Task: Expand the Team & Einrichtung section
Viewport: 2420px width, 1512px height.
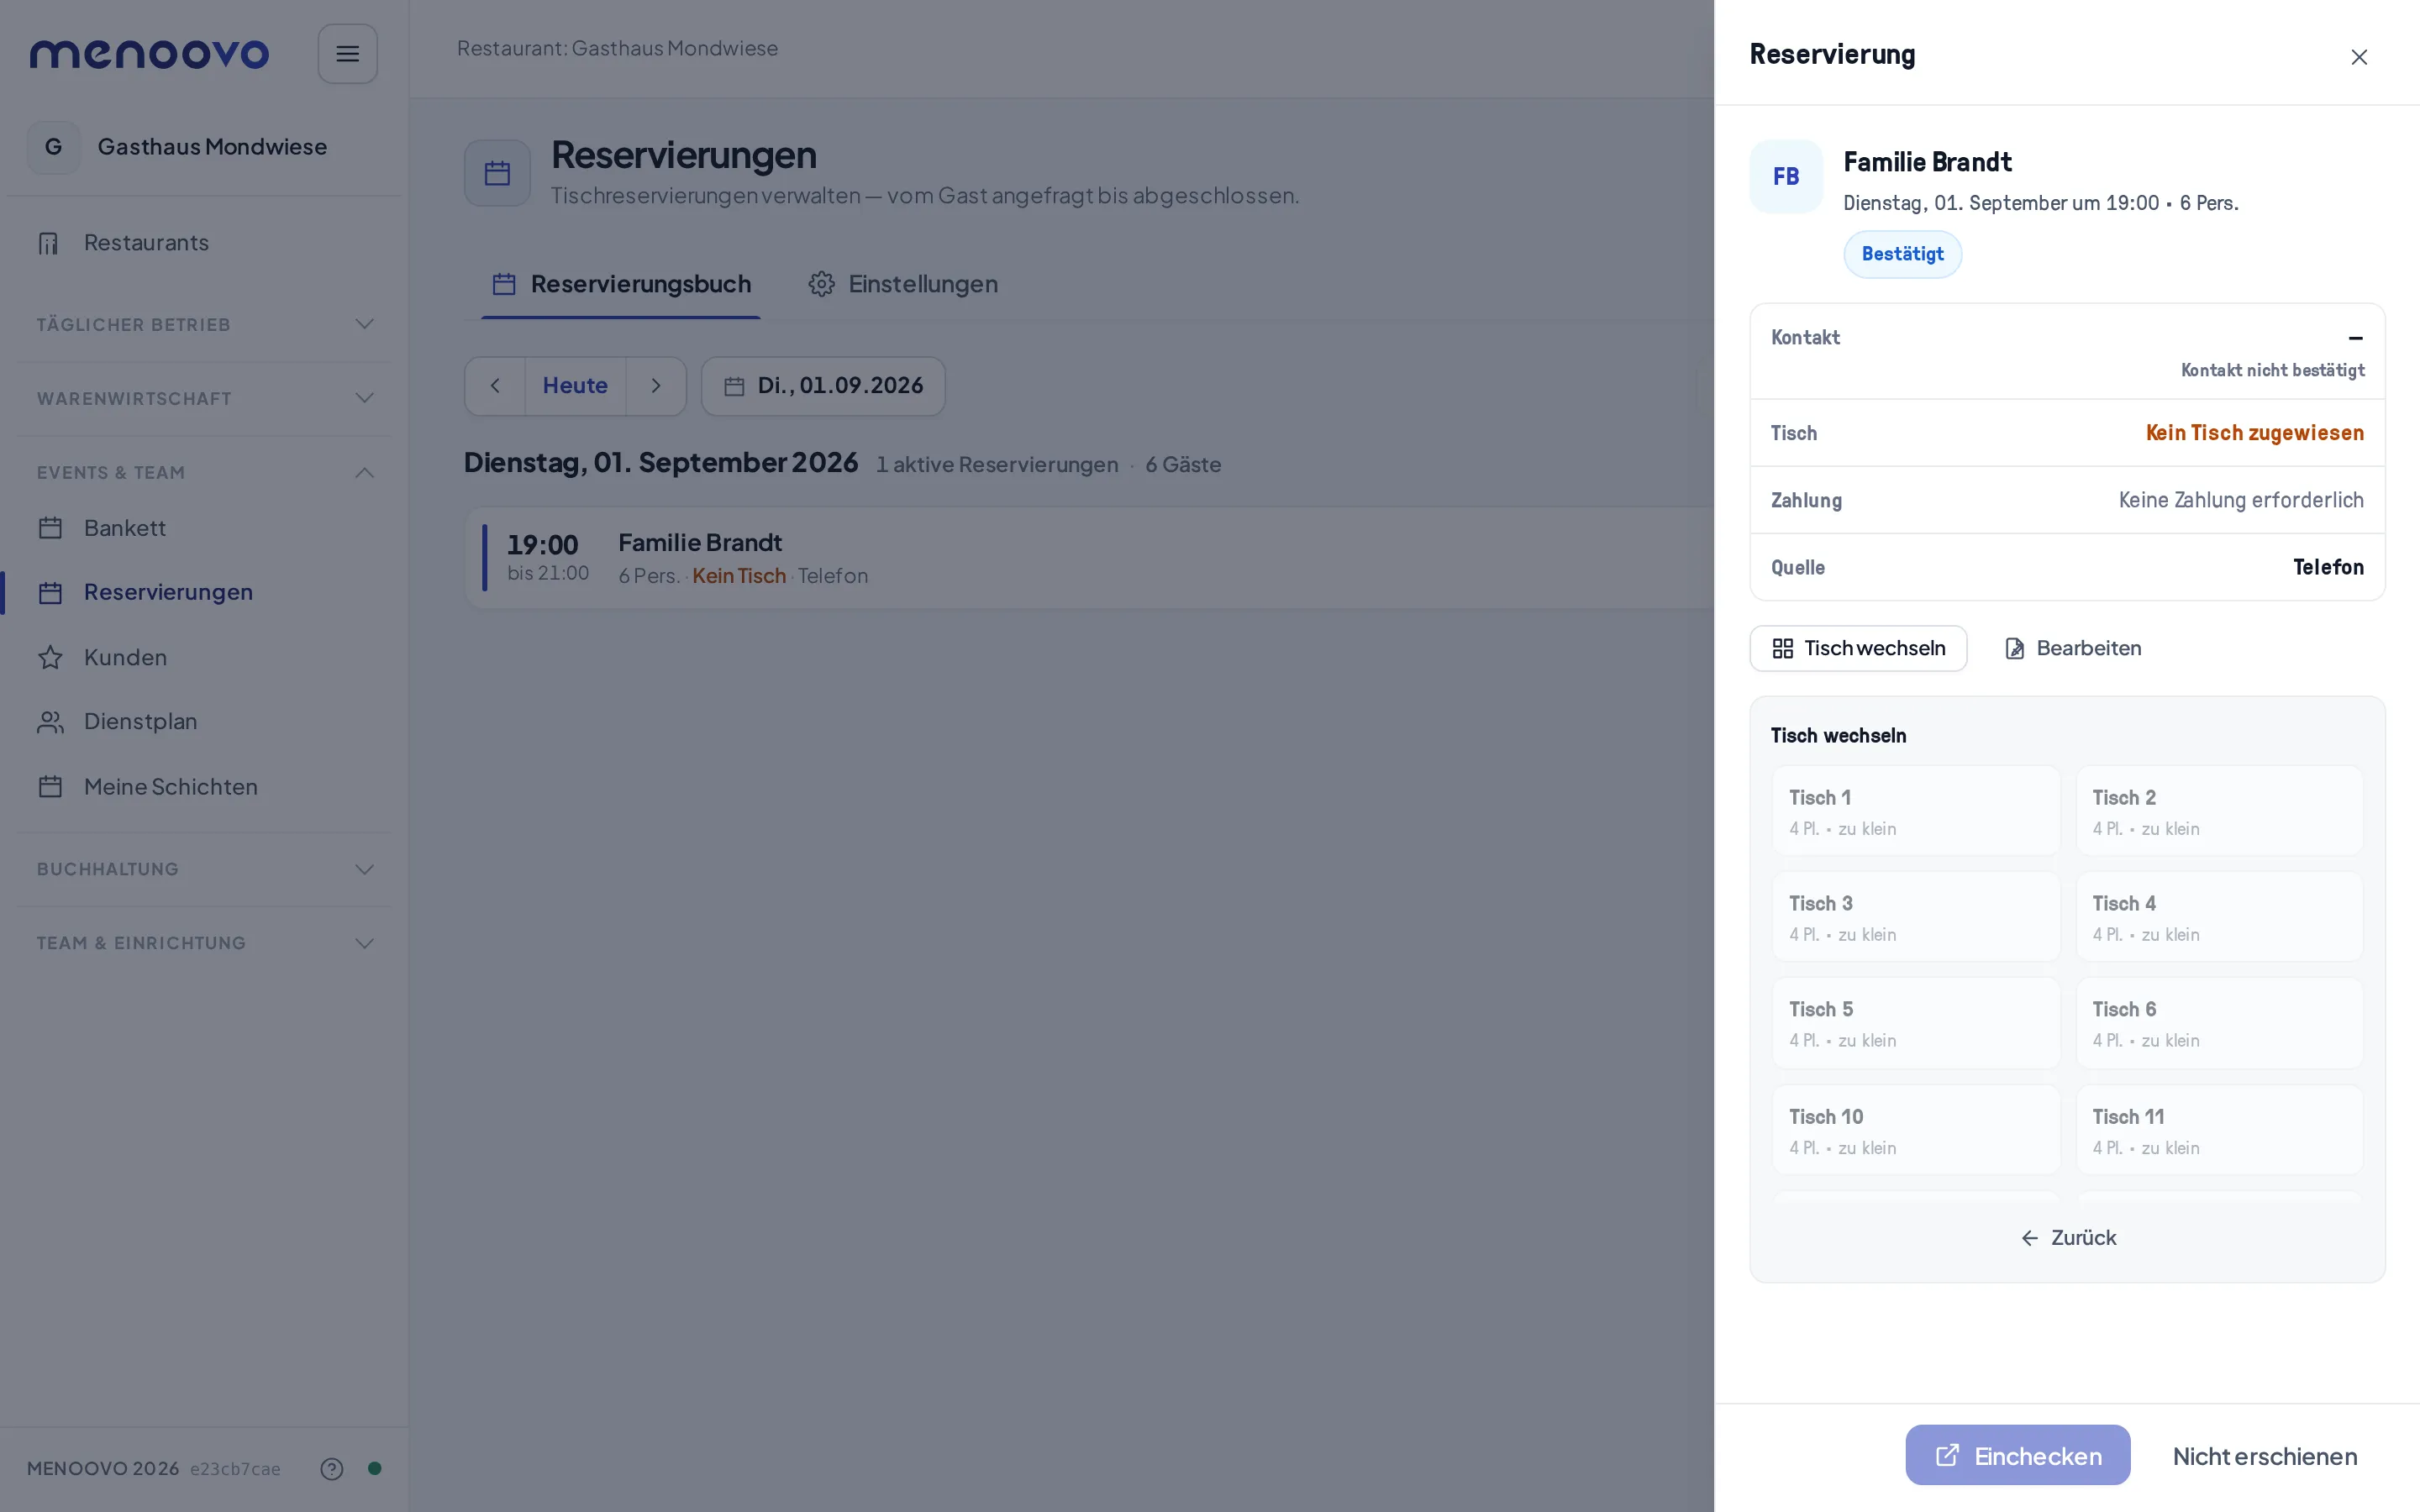Action: pos(204,943)
